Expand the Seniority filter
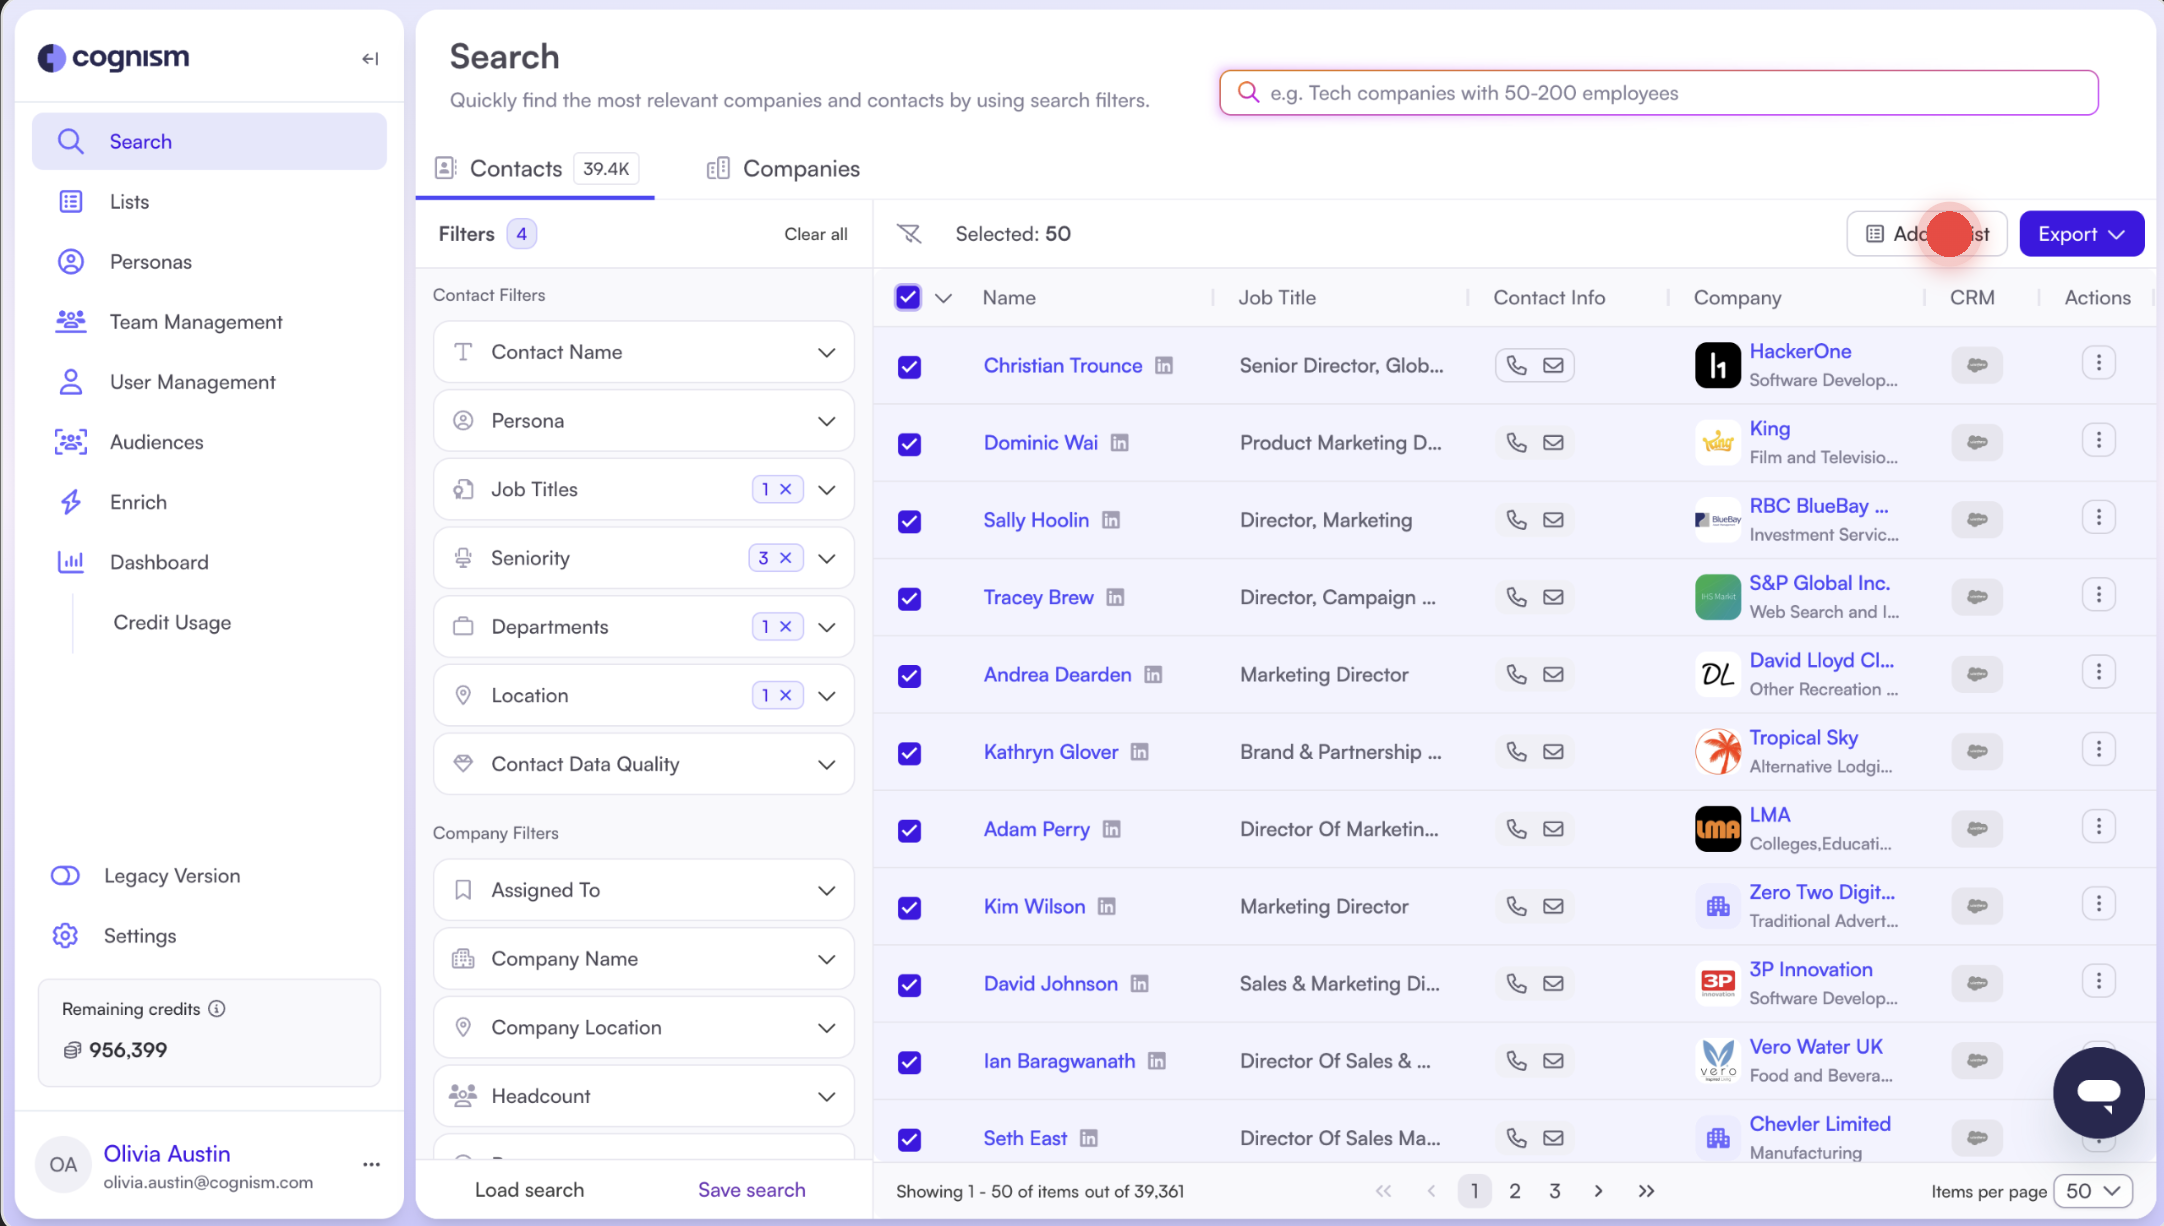This screenshot has width=2164, height=1226. pos(827,557)
